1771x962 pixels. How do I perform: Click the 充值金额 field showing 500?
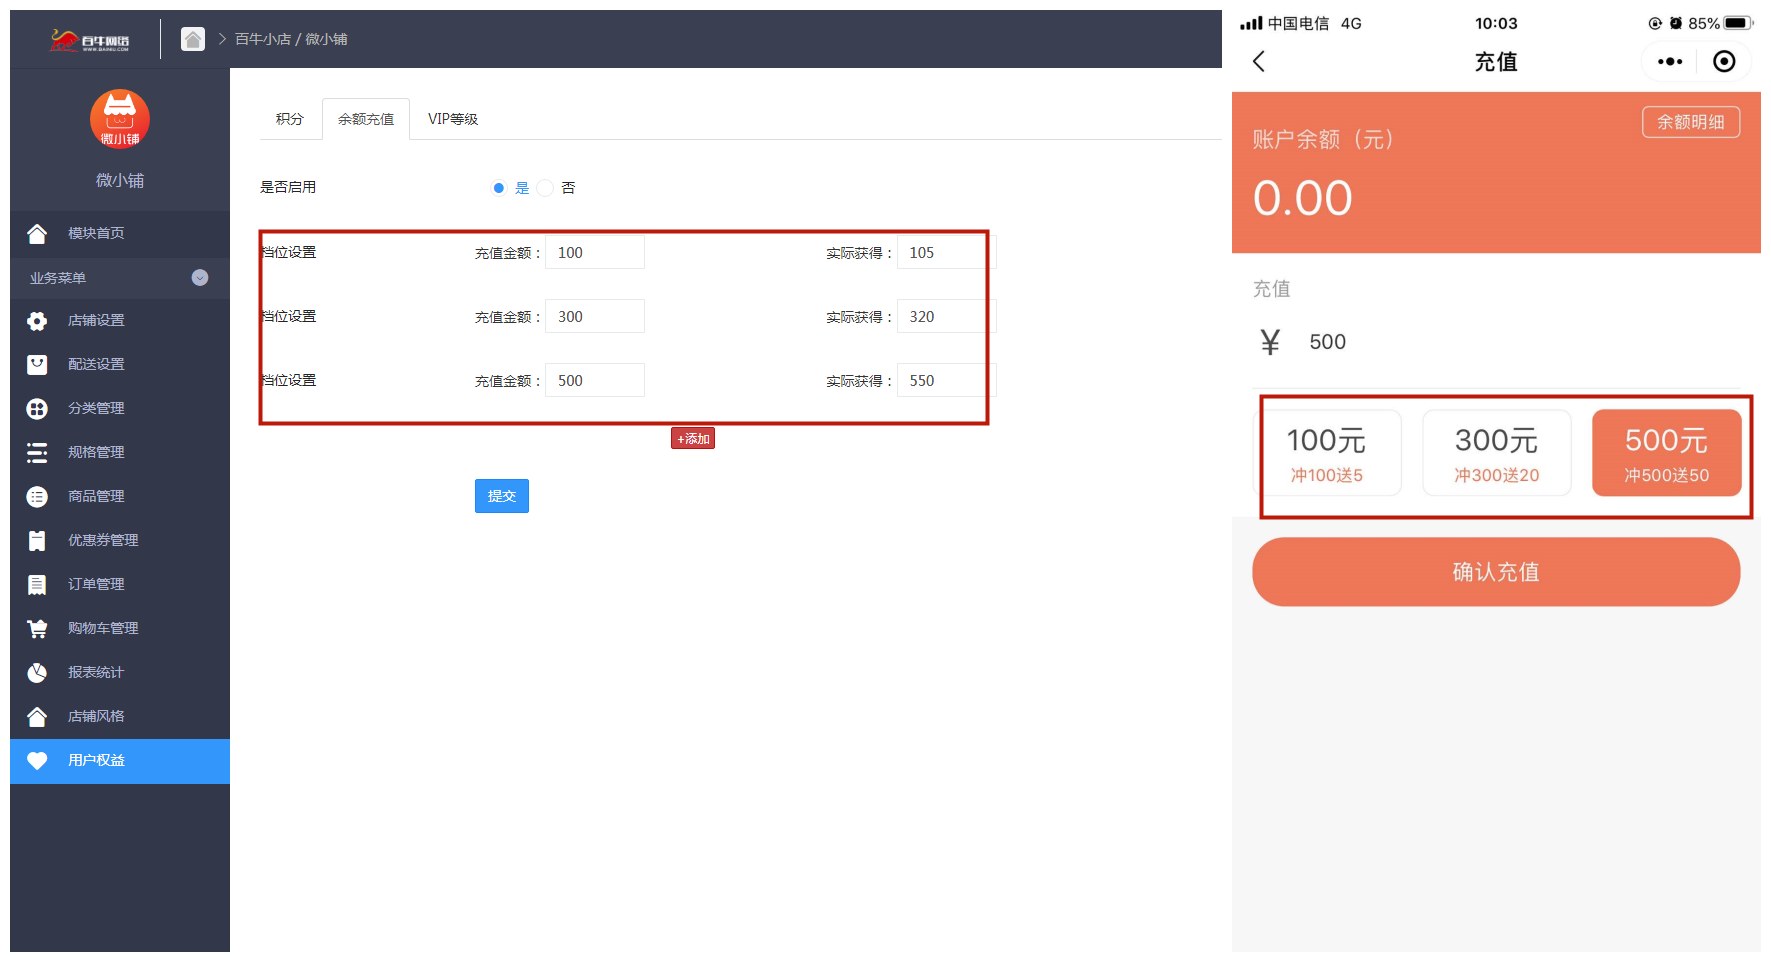coord(595,381)
